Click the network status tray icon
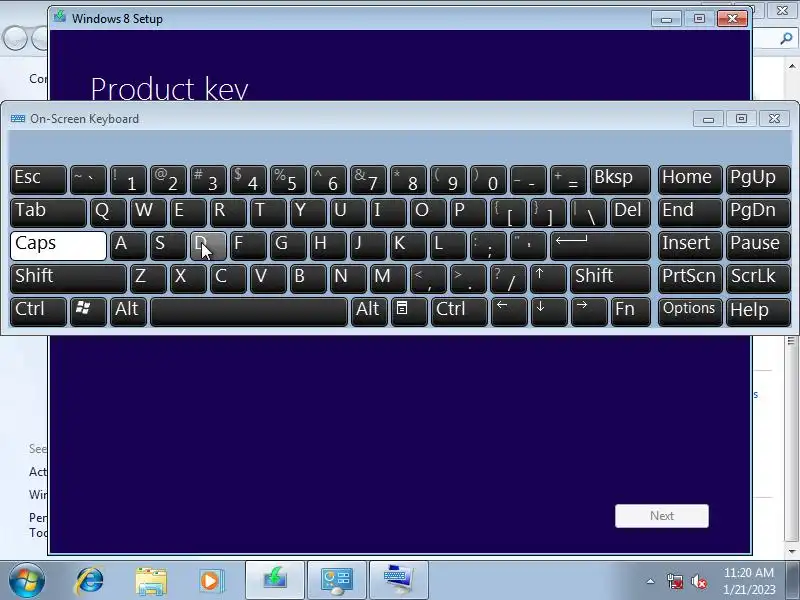 675,581
